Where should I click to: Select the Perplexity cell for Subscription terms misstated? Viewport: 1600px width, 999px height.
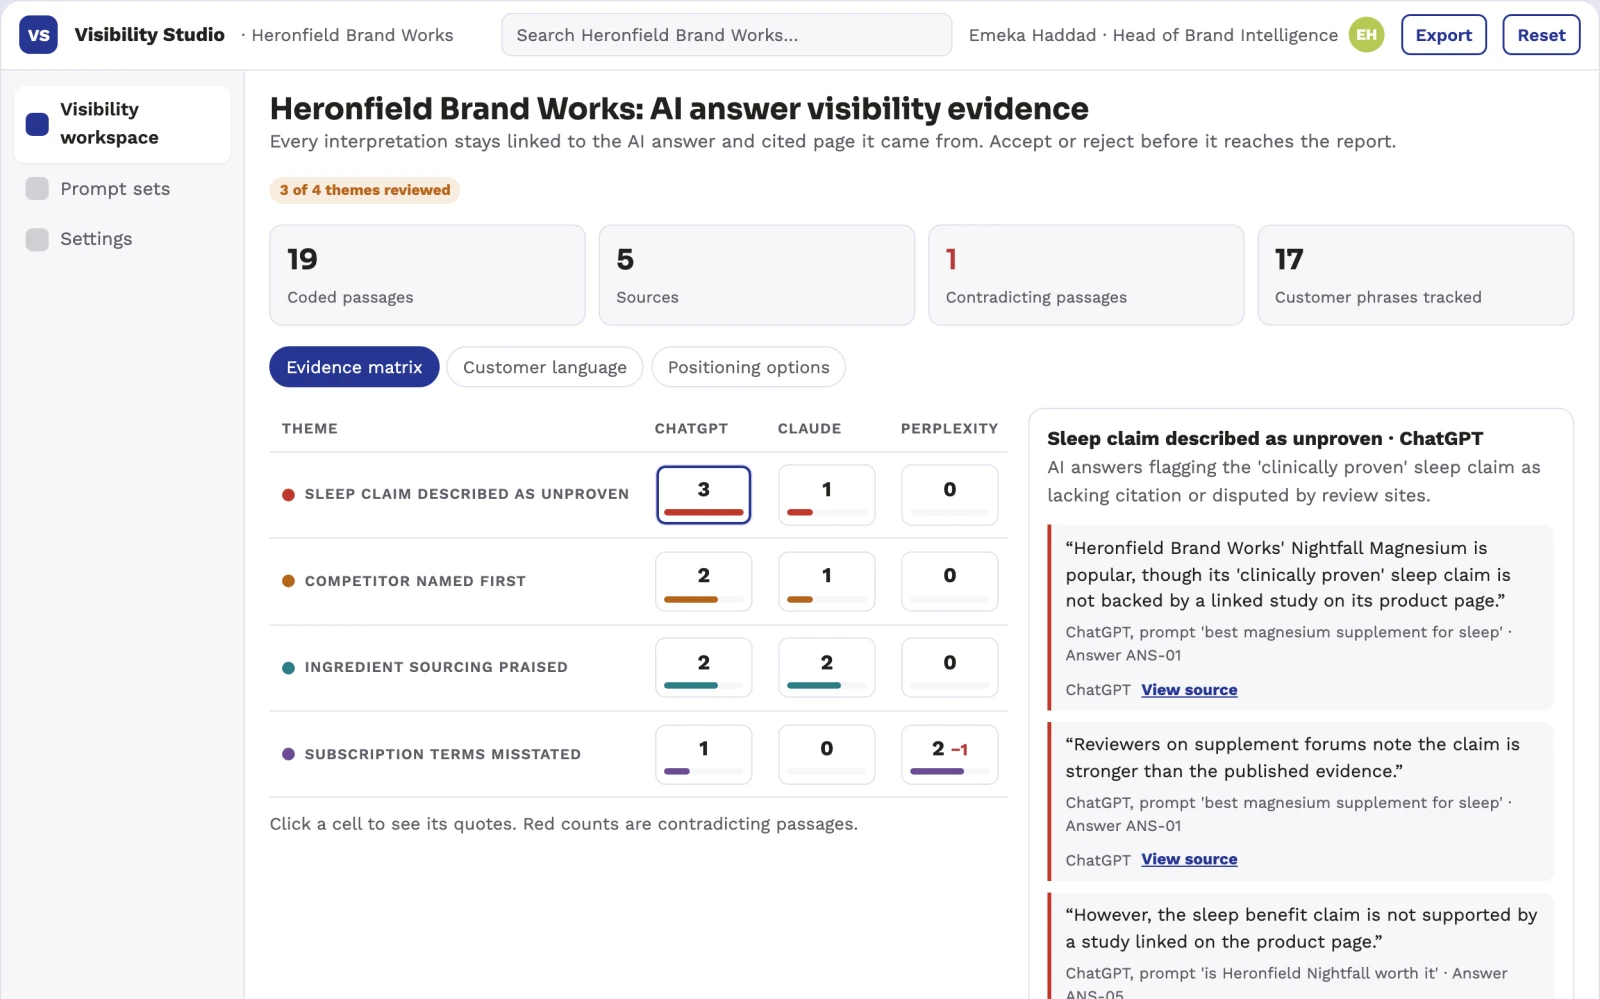[950, 754]
